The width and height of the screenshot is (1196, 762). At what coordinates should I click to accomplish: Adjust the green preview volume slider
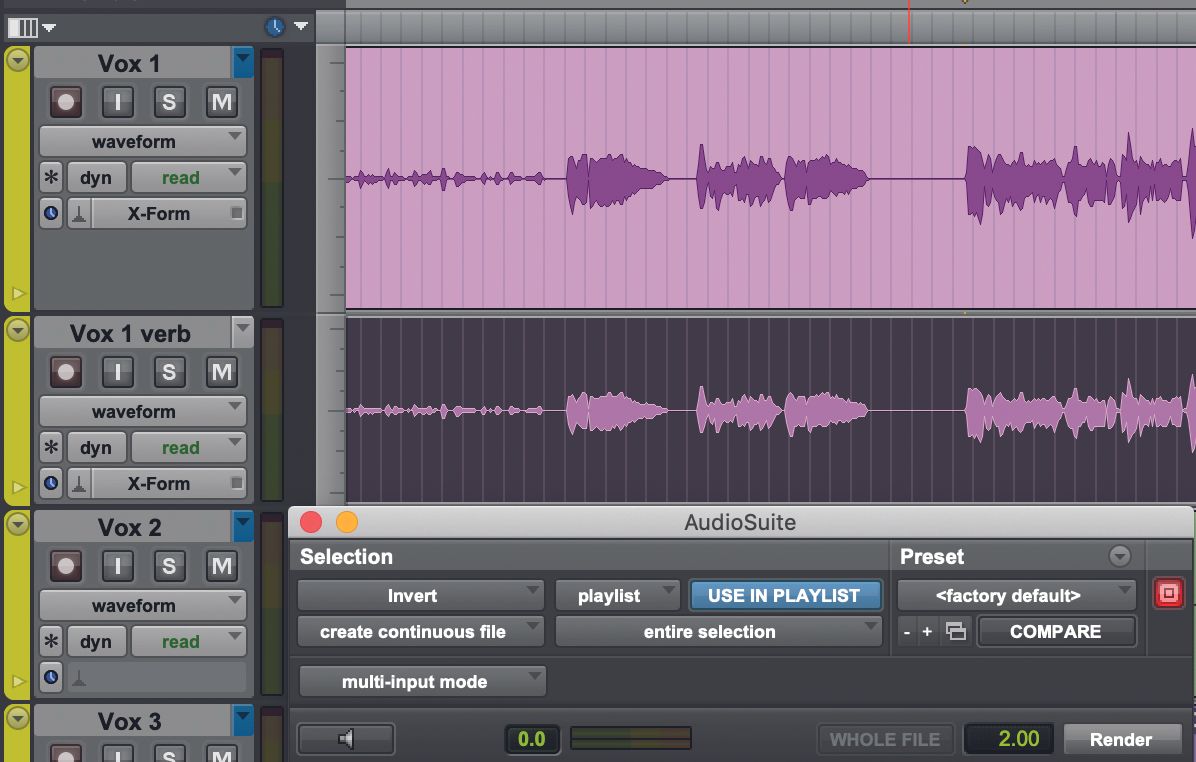tap(630, 738)
